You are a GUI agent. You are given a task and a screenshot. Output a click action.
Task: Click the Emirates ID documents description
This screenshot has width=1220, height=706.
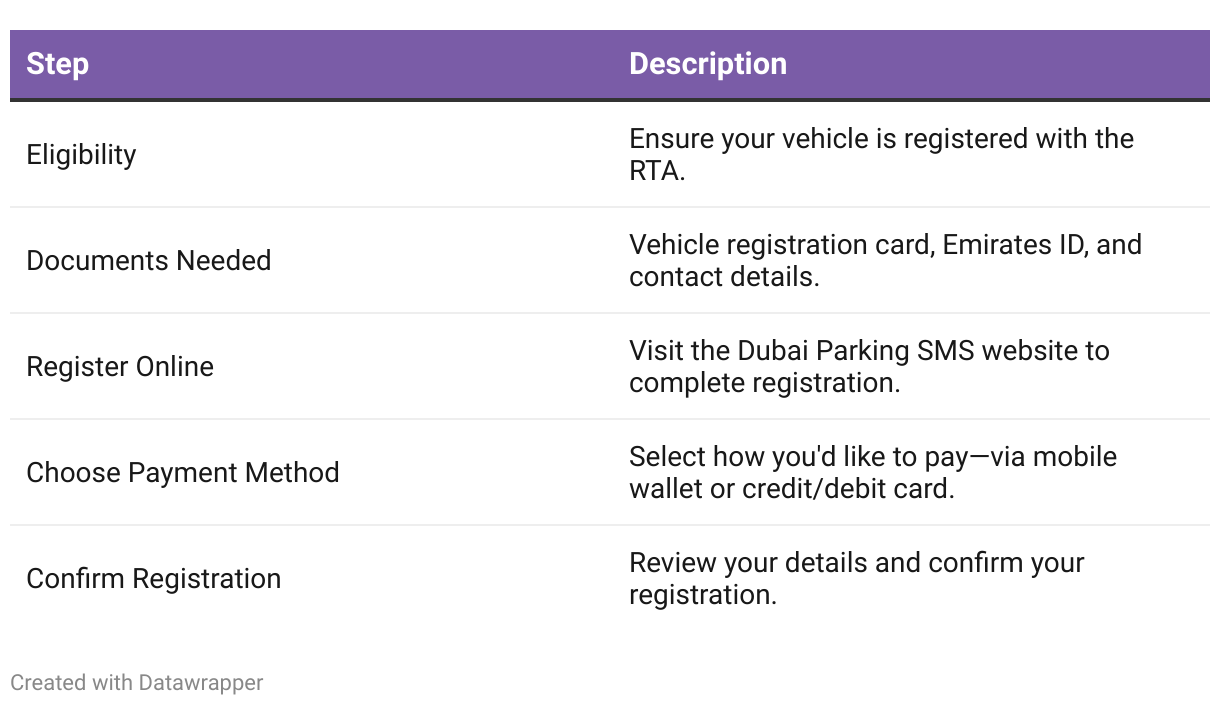(885, 261)
